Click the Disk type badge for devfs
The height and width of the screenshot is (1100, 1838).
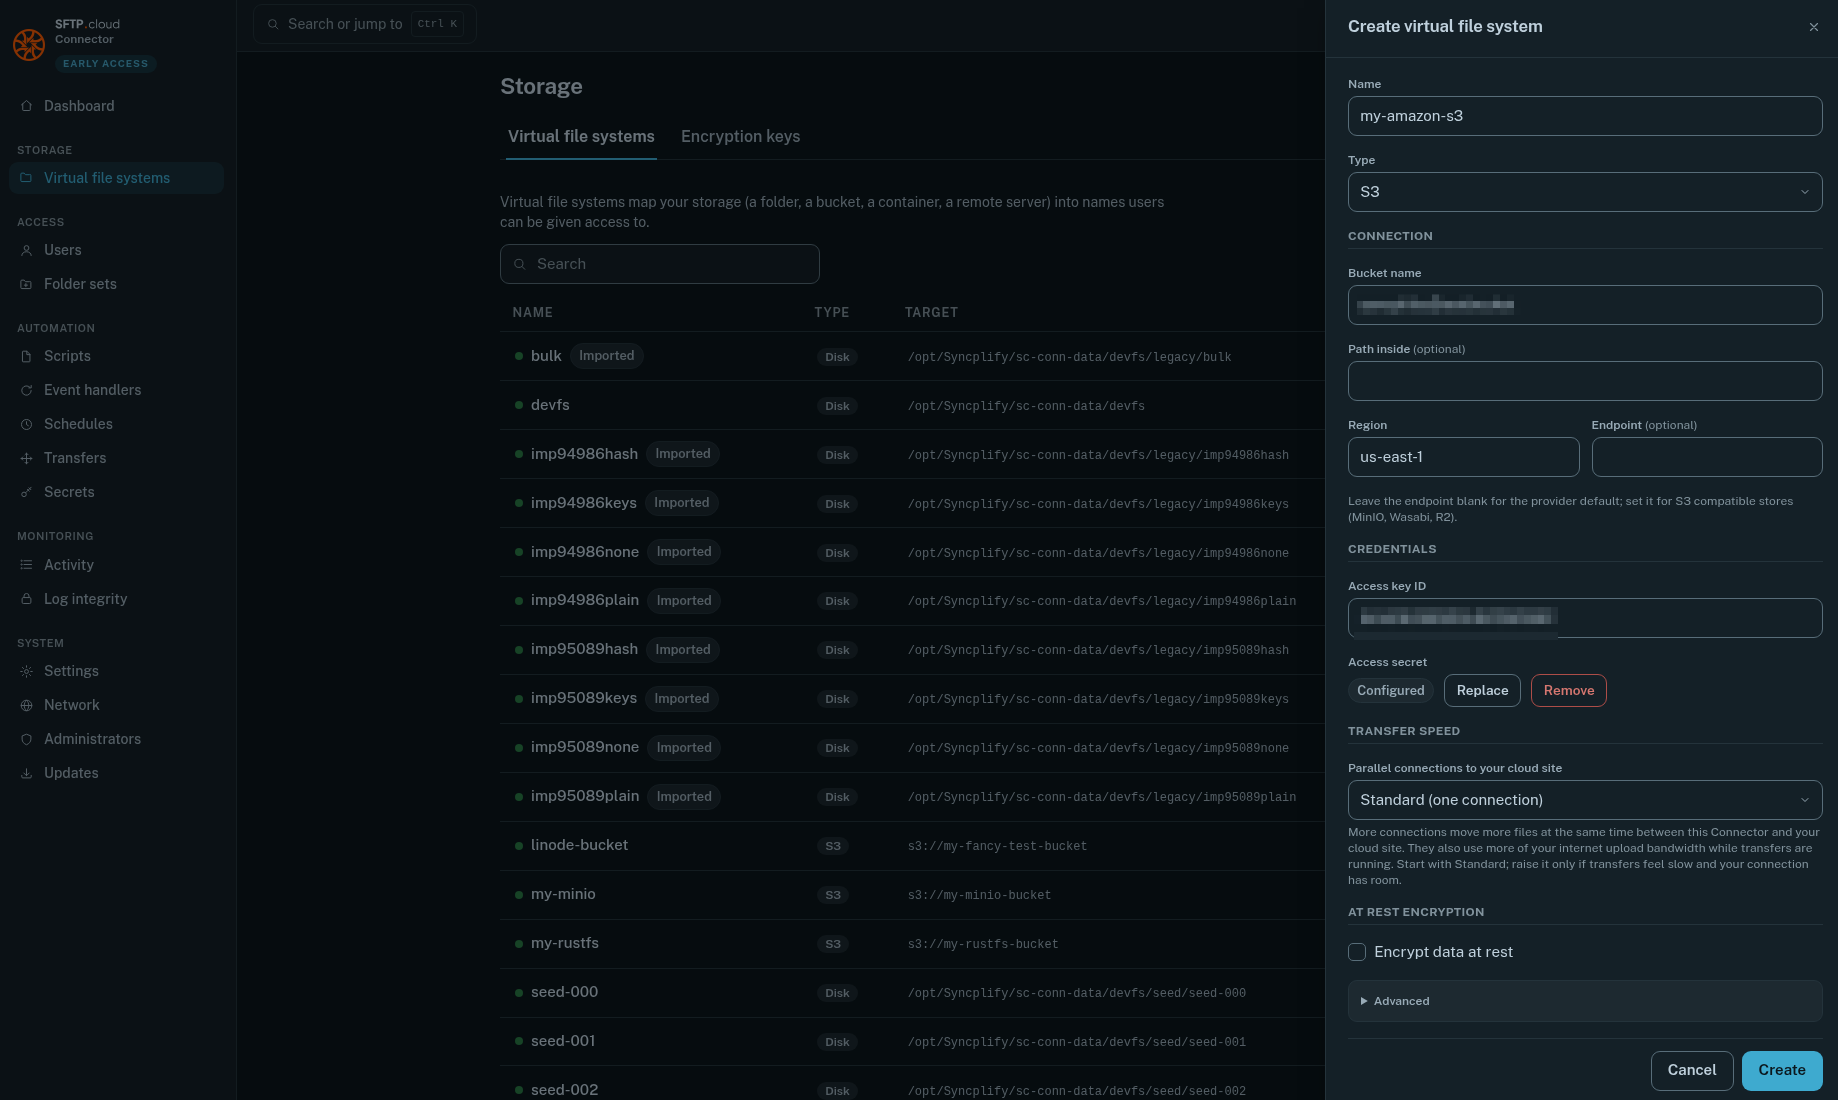(x=837, y=406)
